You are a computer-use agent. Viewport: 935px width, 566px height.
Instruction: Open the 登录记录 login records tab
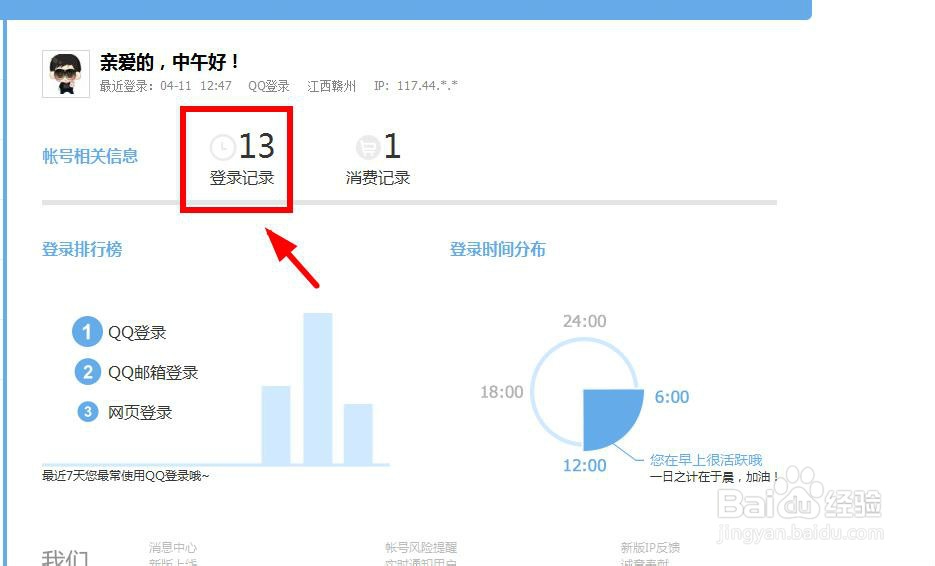[x=242, y=159]
